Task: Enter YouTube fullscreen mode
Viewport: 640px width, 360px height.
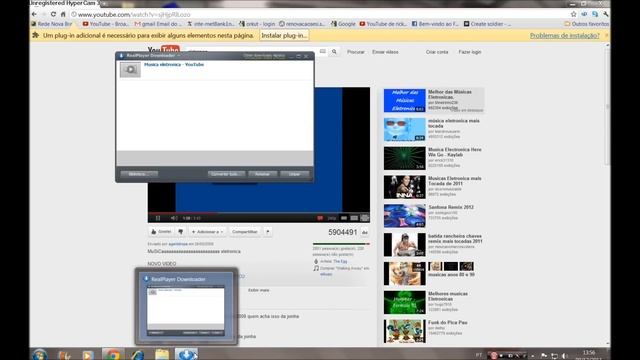Action: [x=365, y=218]
